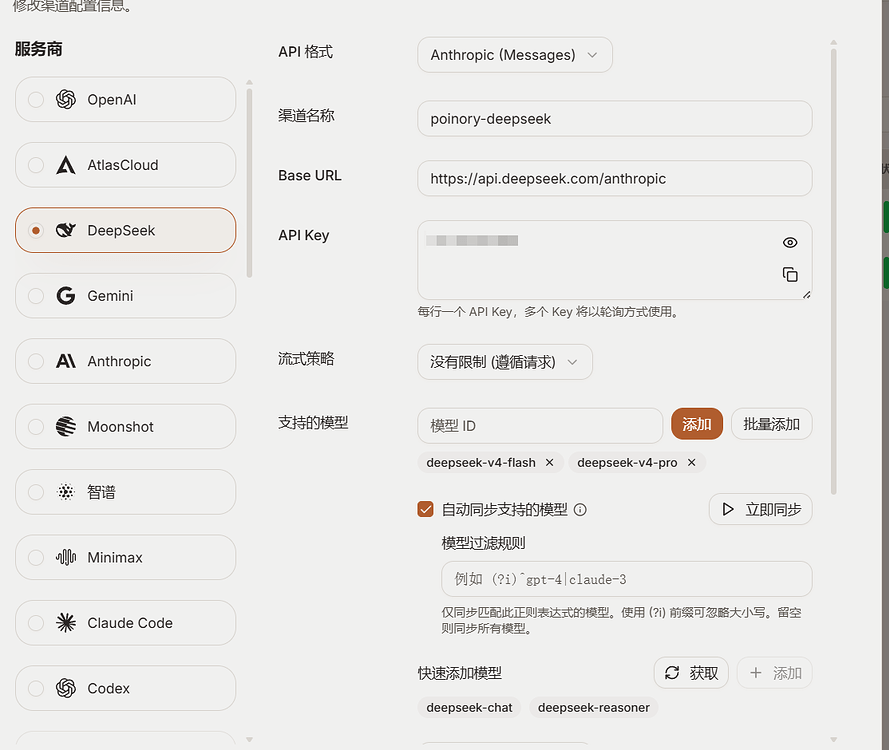Click the DeepSeek whale icon
Viewport: 889px width, 750px height.
[66, 230]
